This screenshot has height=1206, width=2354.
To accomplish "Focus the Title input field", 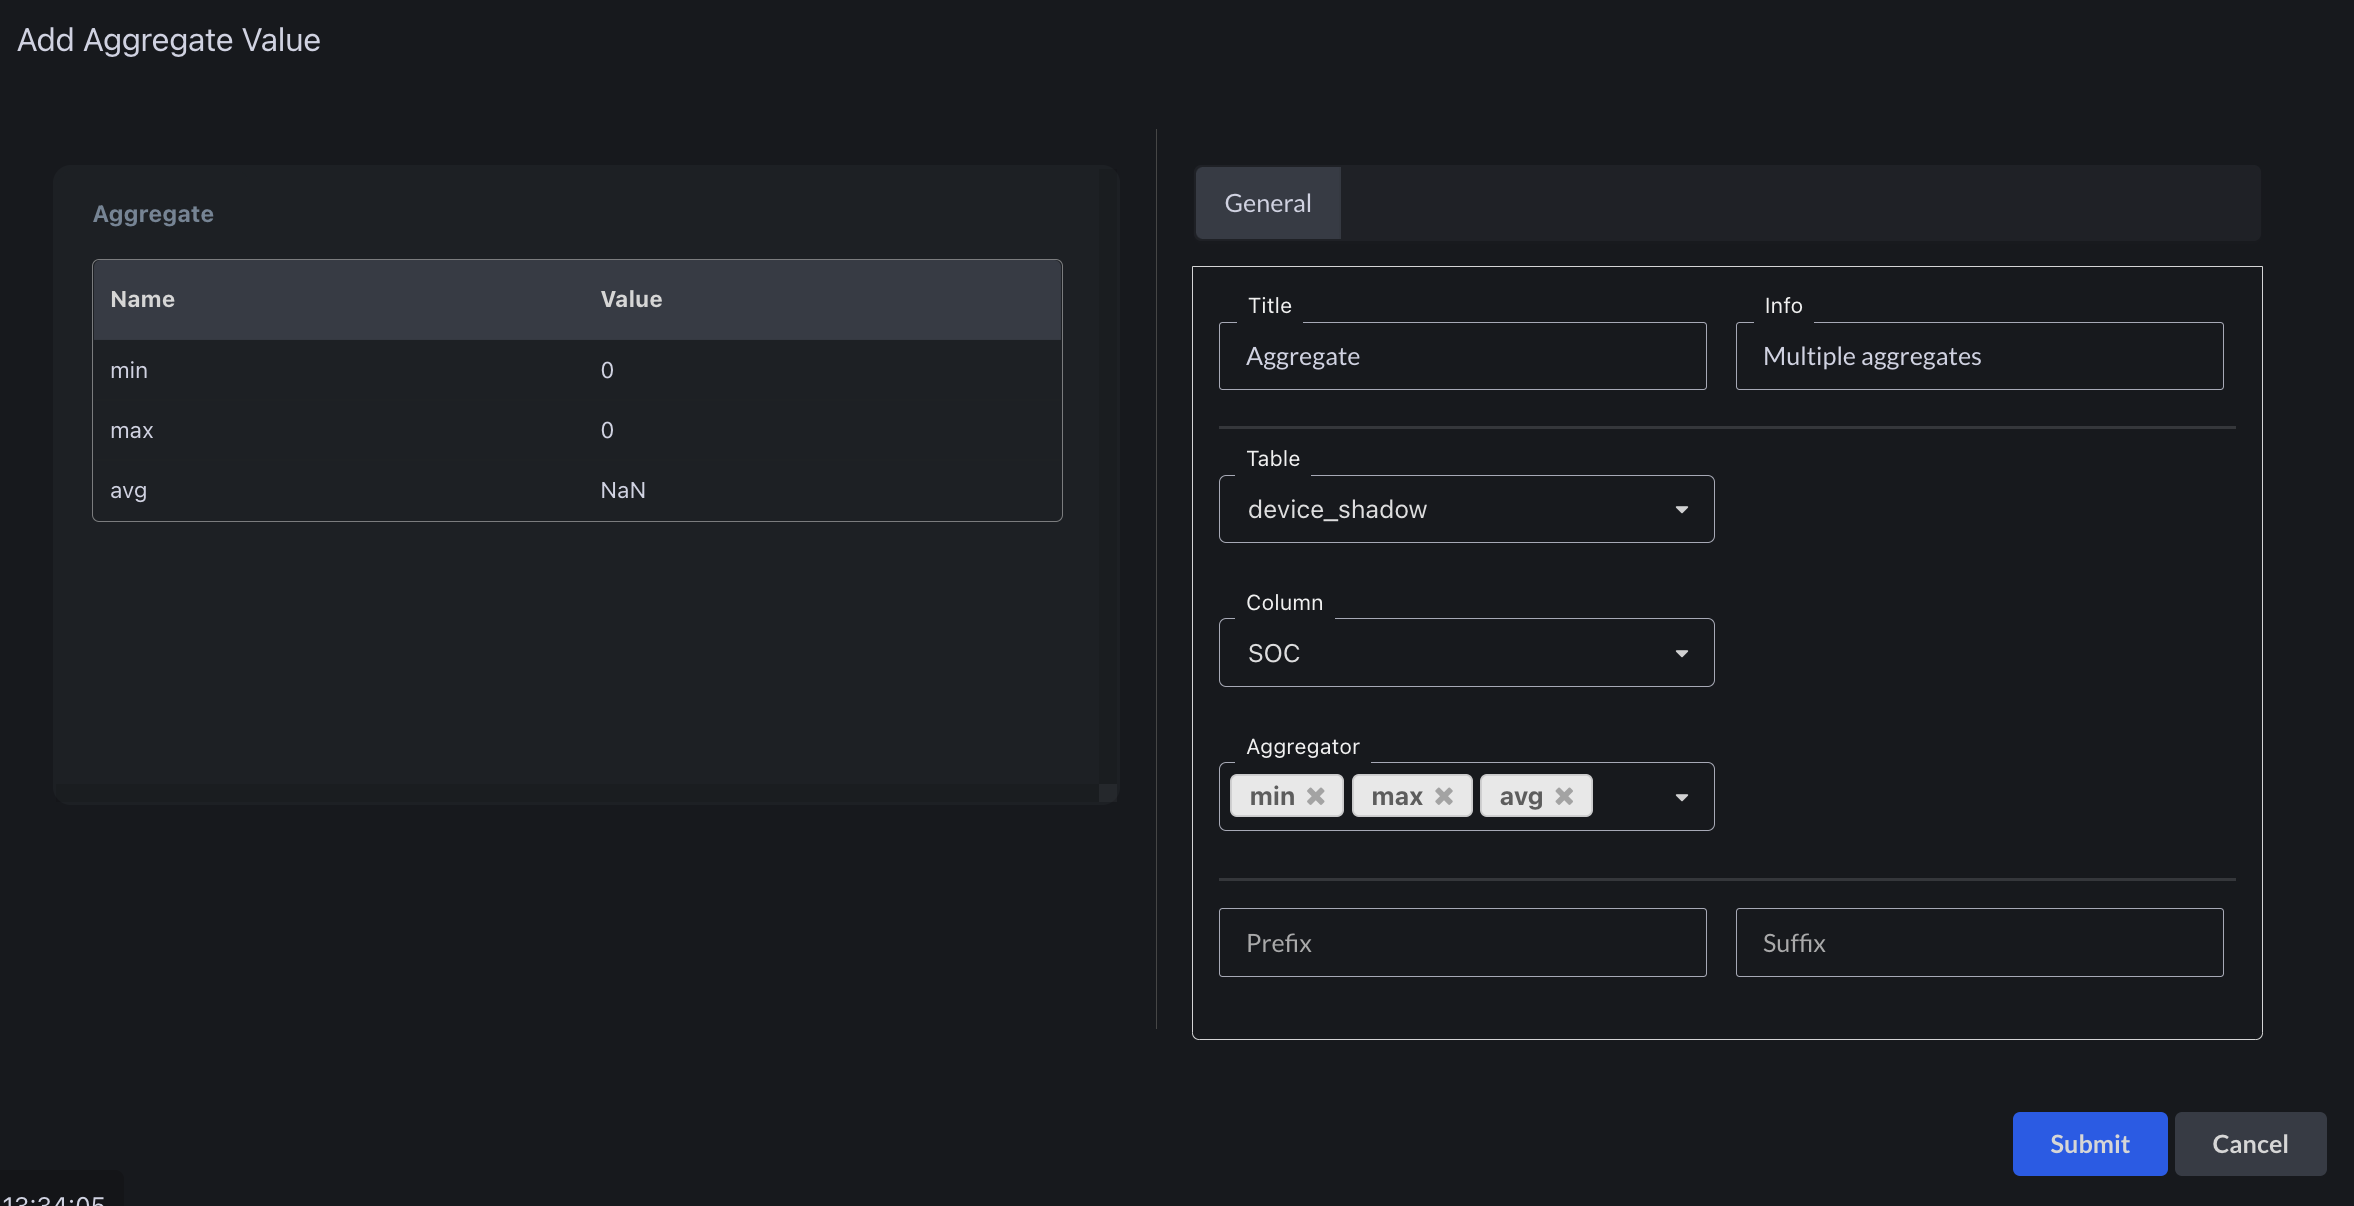I will 1461,356.
